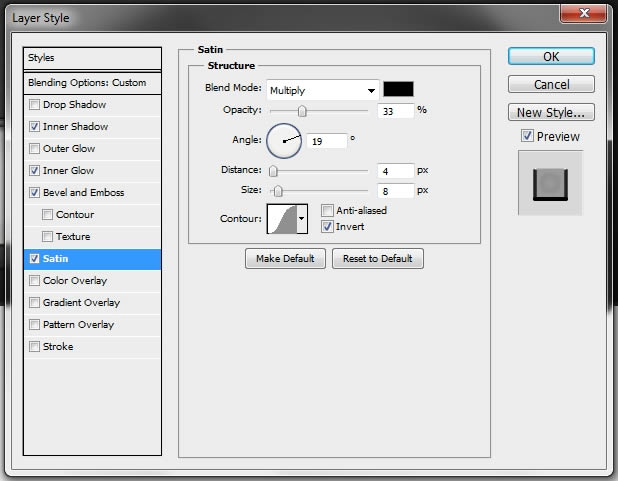Image resolution: width=618 pixels, height=481 pixels.
Task: Check the Anti-aliased option
Action: coord(328,211)
